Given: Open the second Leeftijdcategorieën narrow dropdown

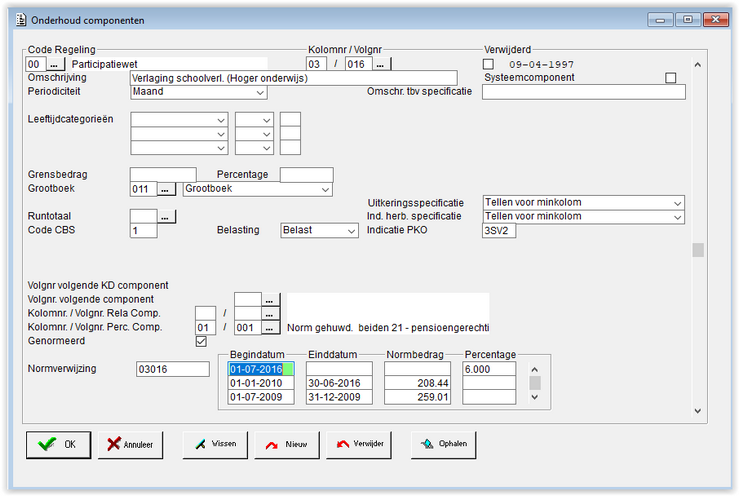Looking at the screenshot, I should pyautogui.click(x=254, y=133).
